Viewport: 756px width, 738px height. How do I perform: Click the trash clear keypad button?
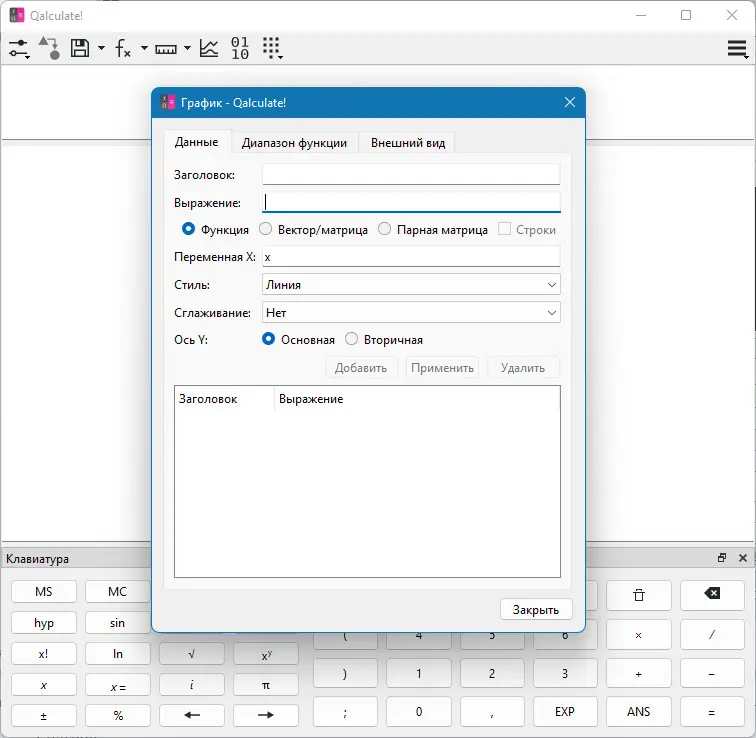click(x=638, y=595)
